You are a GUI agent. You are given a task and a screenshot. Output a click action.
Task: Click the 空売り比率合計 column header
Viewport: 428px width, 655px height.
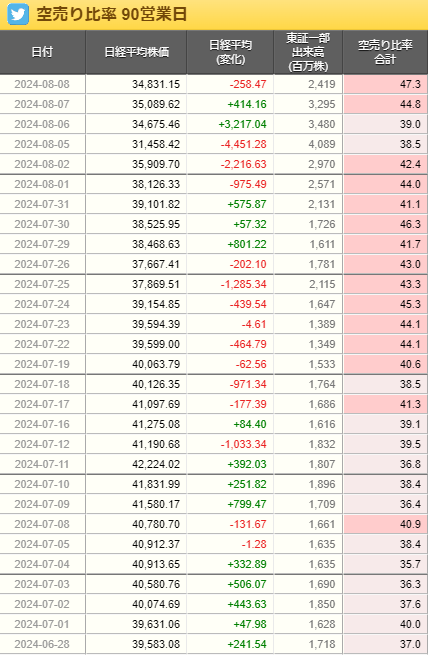coord(385,52)
